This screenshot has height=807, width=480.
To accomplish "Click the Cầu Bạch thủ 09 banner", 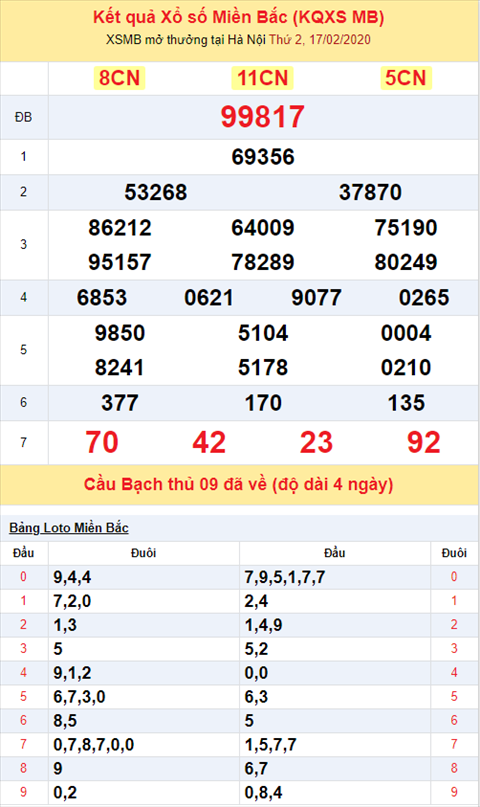I will [239, 485].
